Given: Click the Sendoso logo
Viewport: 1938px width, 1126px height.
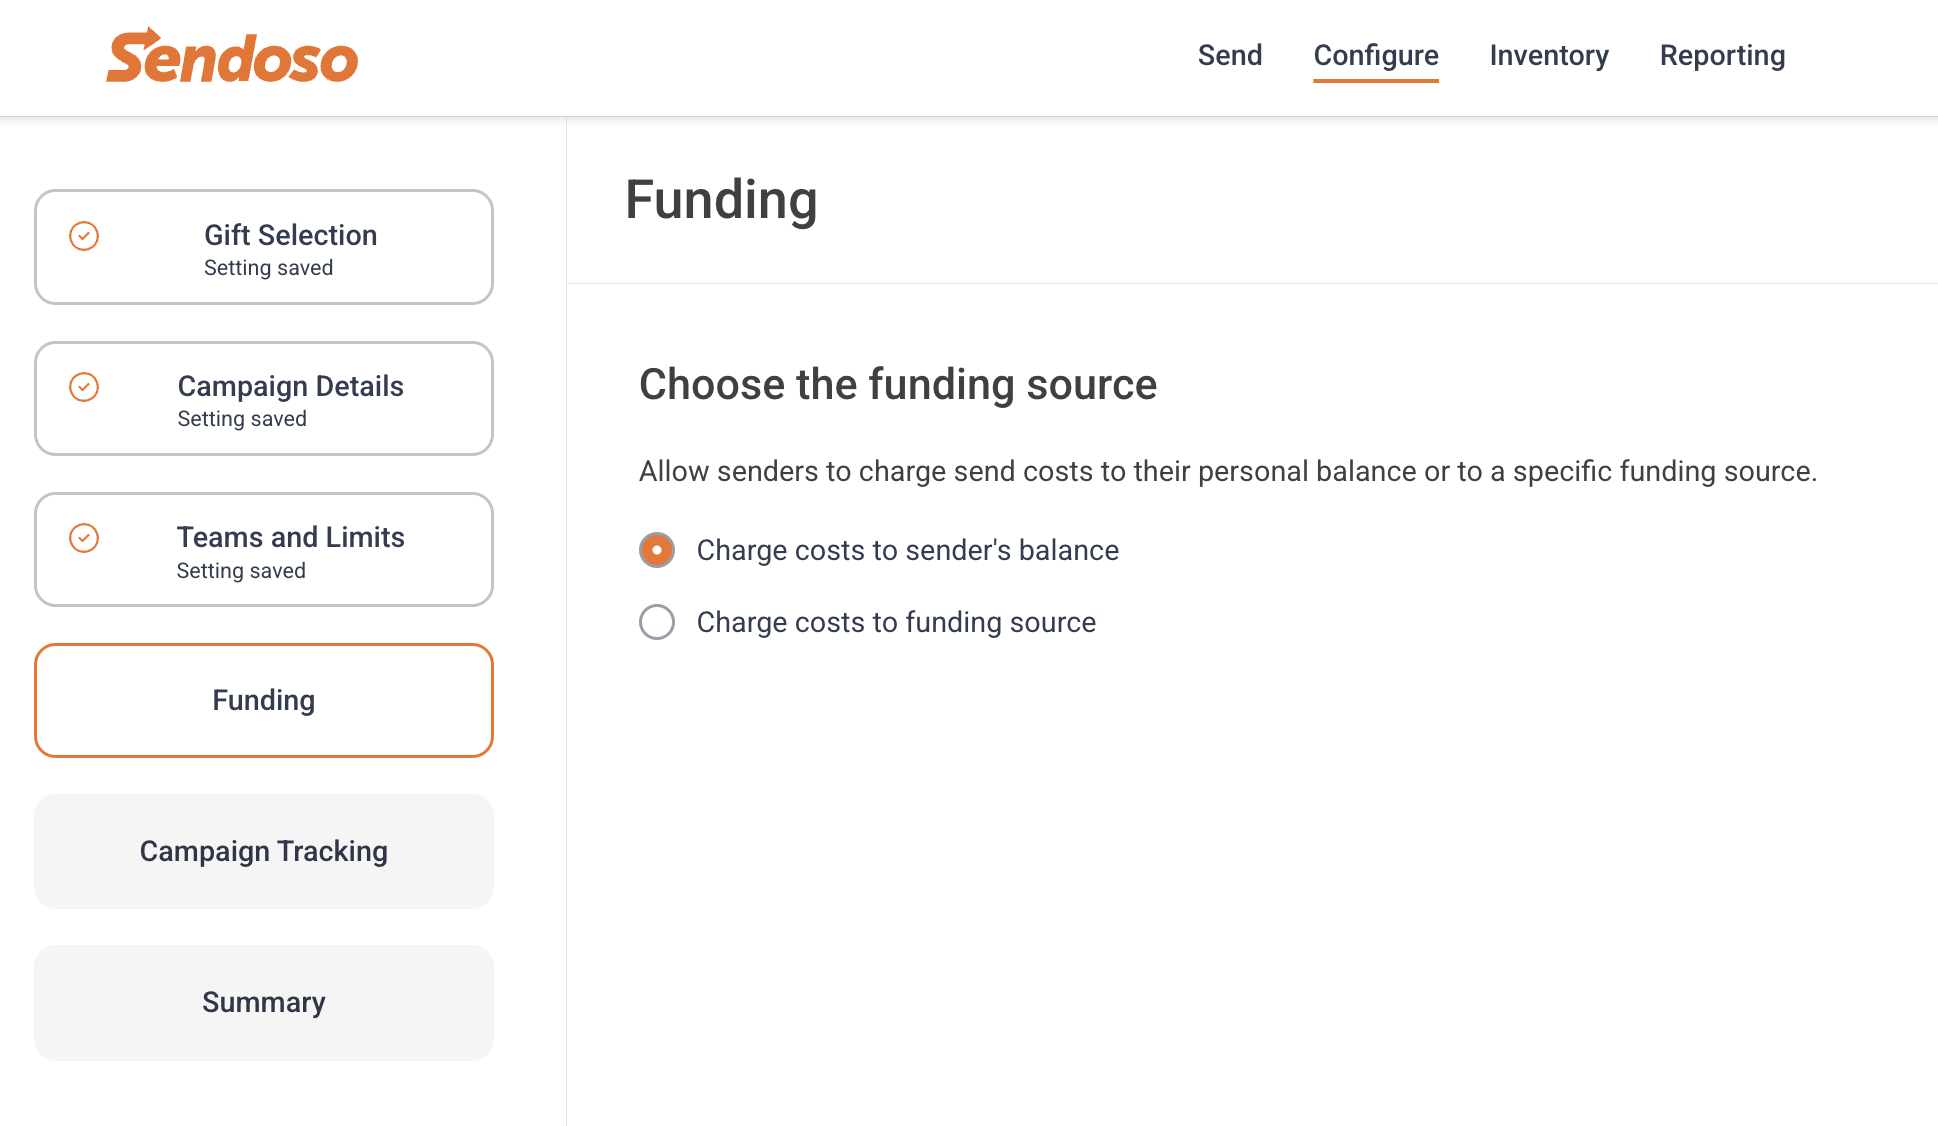Looking at the screenshot, I should (232, 56).
